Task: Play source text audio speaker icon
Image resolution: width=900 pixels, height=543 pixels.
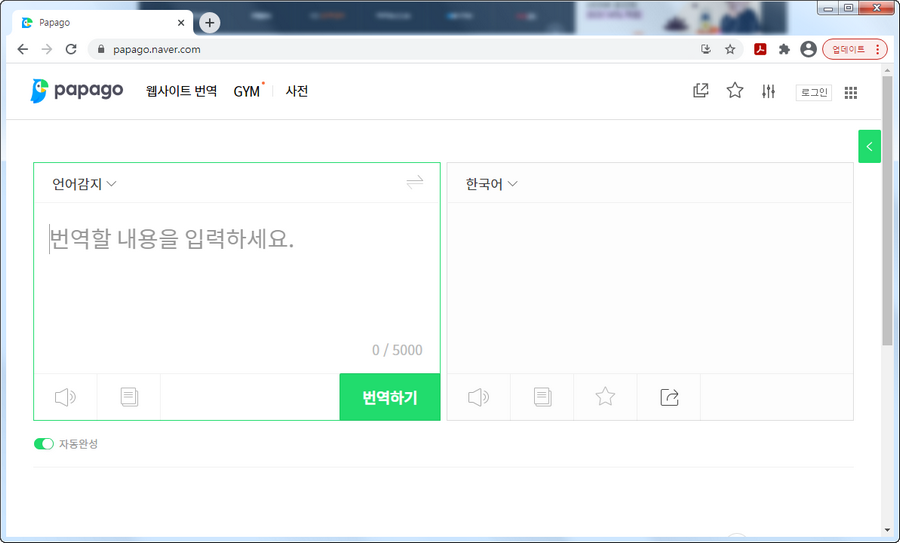Action: click(65, 397)
